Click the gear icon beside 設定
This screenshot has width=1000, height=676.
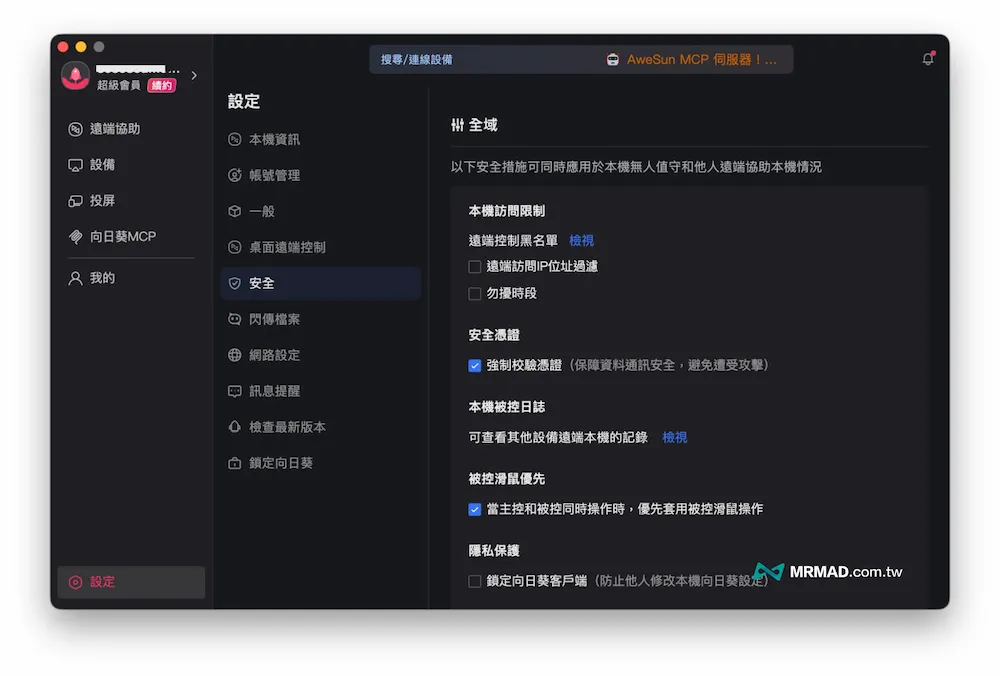point(75,582)
